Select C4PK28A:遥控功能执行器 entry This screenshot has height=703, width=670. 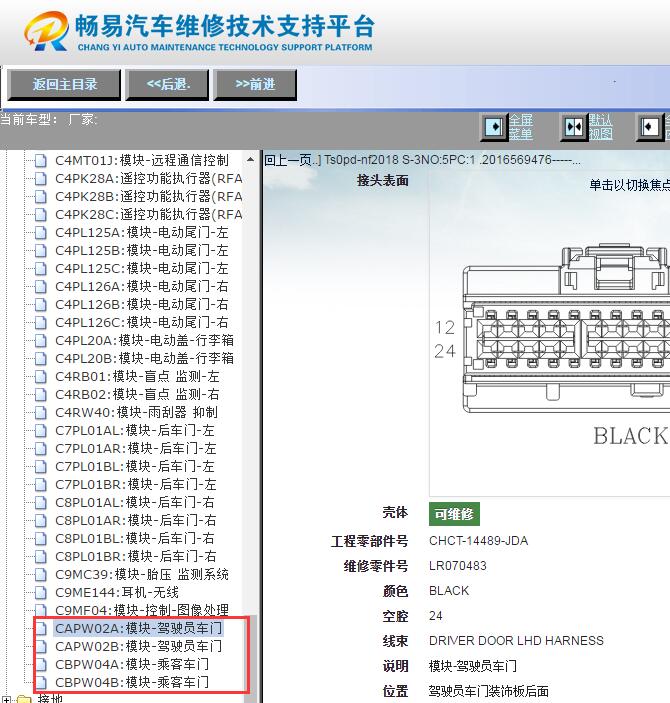click(x=148, y=178)
